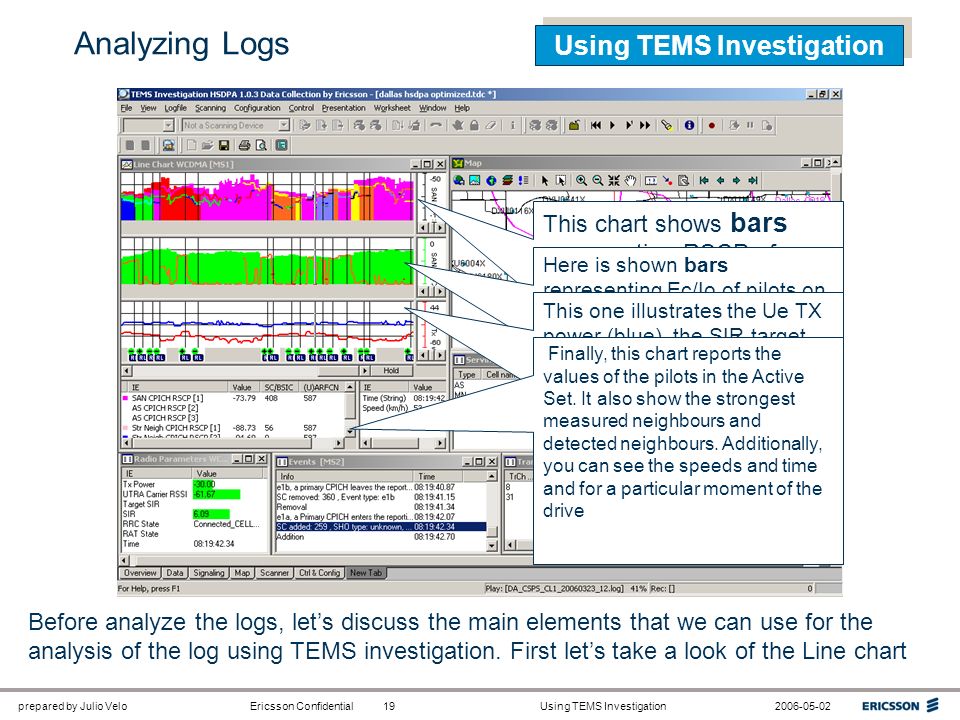Image resolution: width=960 pixels, height=720 pixels.
Task: Click the save workspace floppy icon
Action: [x=224, y=146]
